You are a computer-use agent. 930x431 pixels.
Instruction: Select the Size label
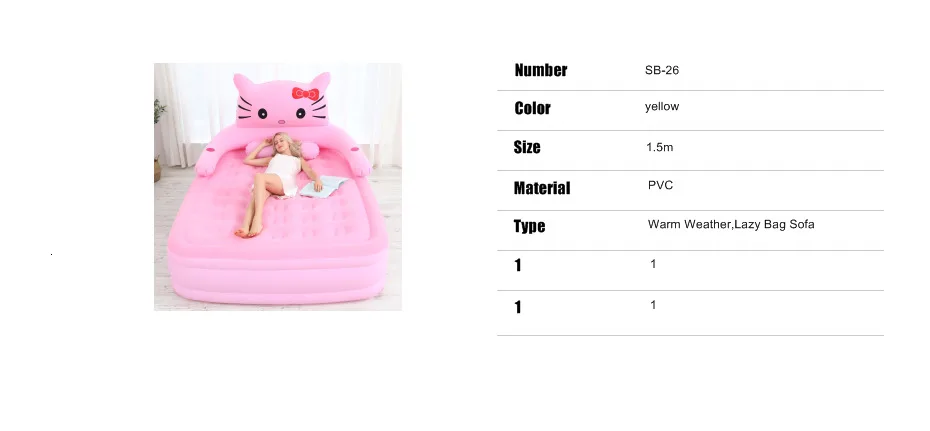(527, 147)
